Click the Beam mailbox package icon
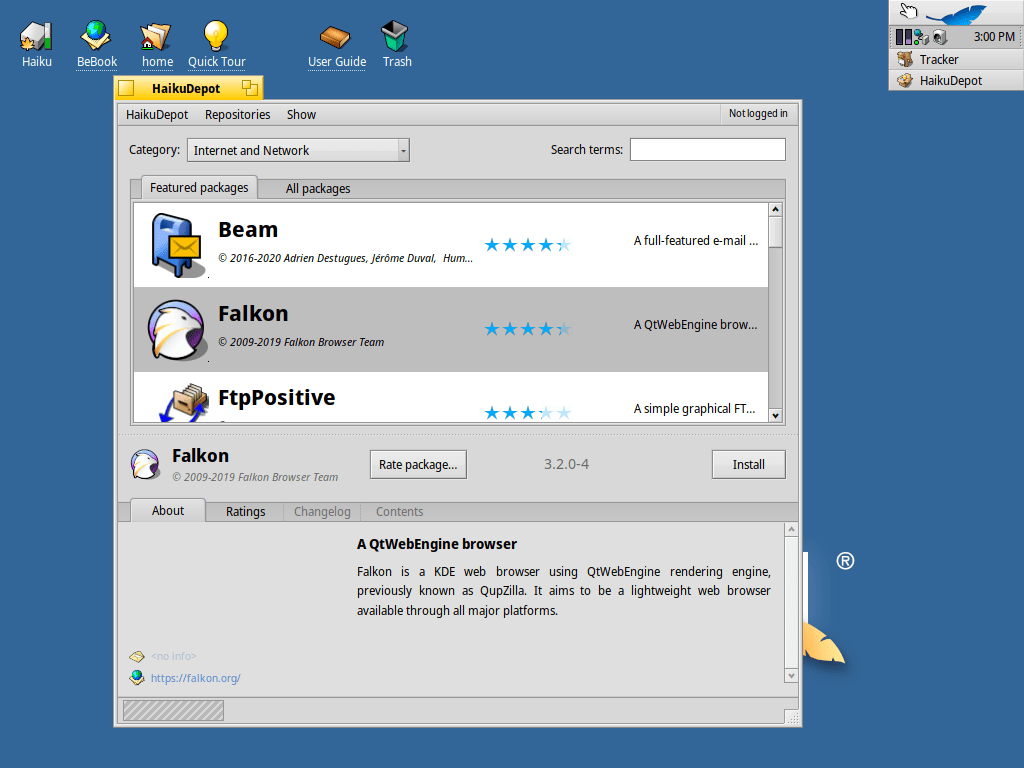1024x768 pixels. [176, 246]
